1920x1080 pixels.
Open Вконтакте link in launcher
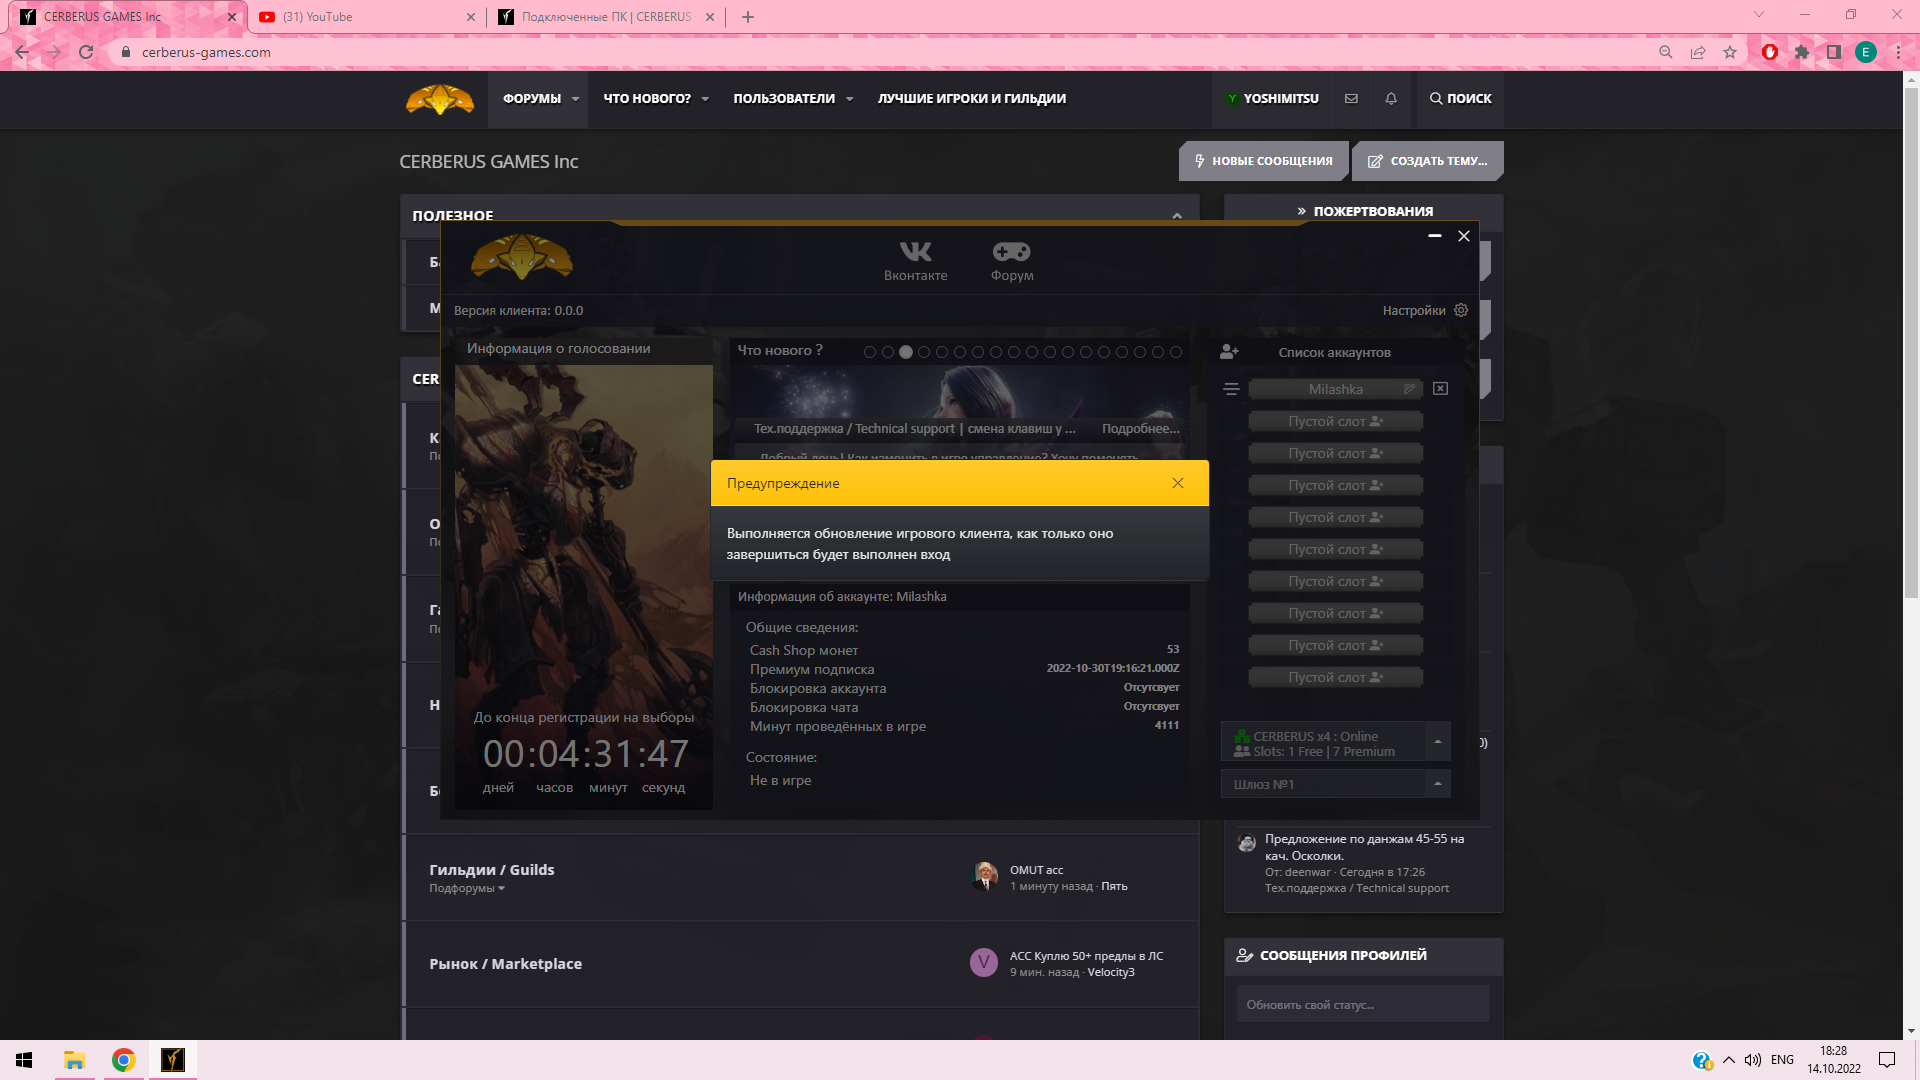point(915,261)
